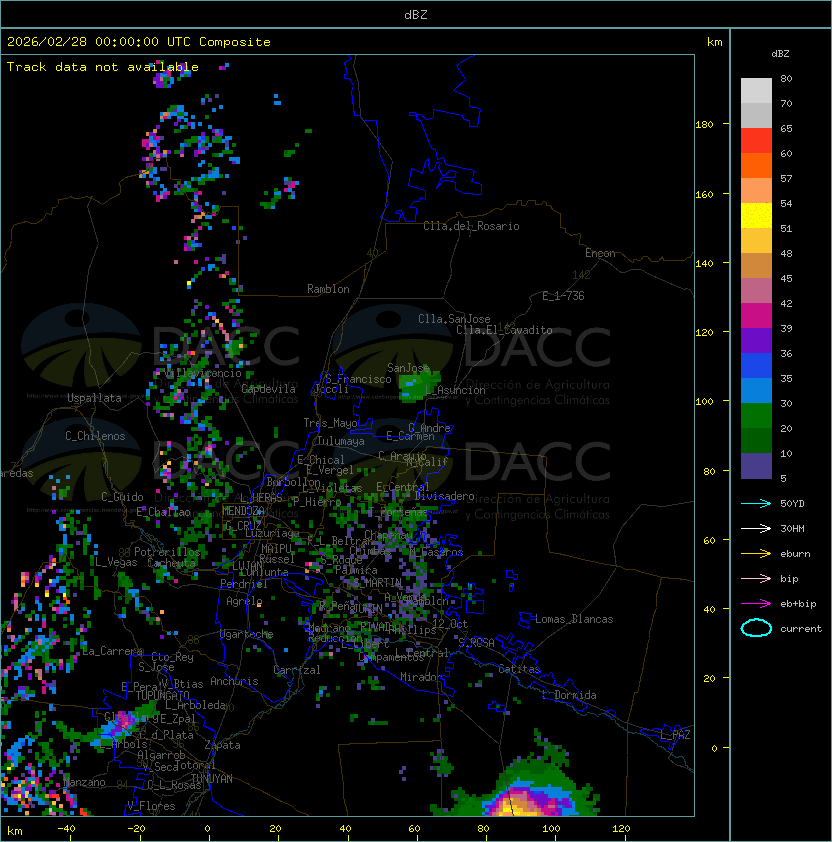Click the 'Track data not available' message
The height and width of the screenshot is (842, 832).
[103, 67]
